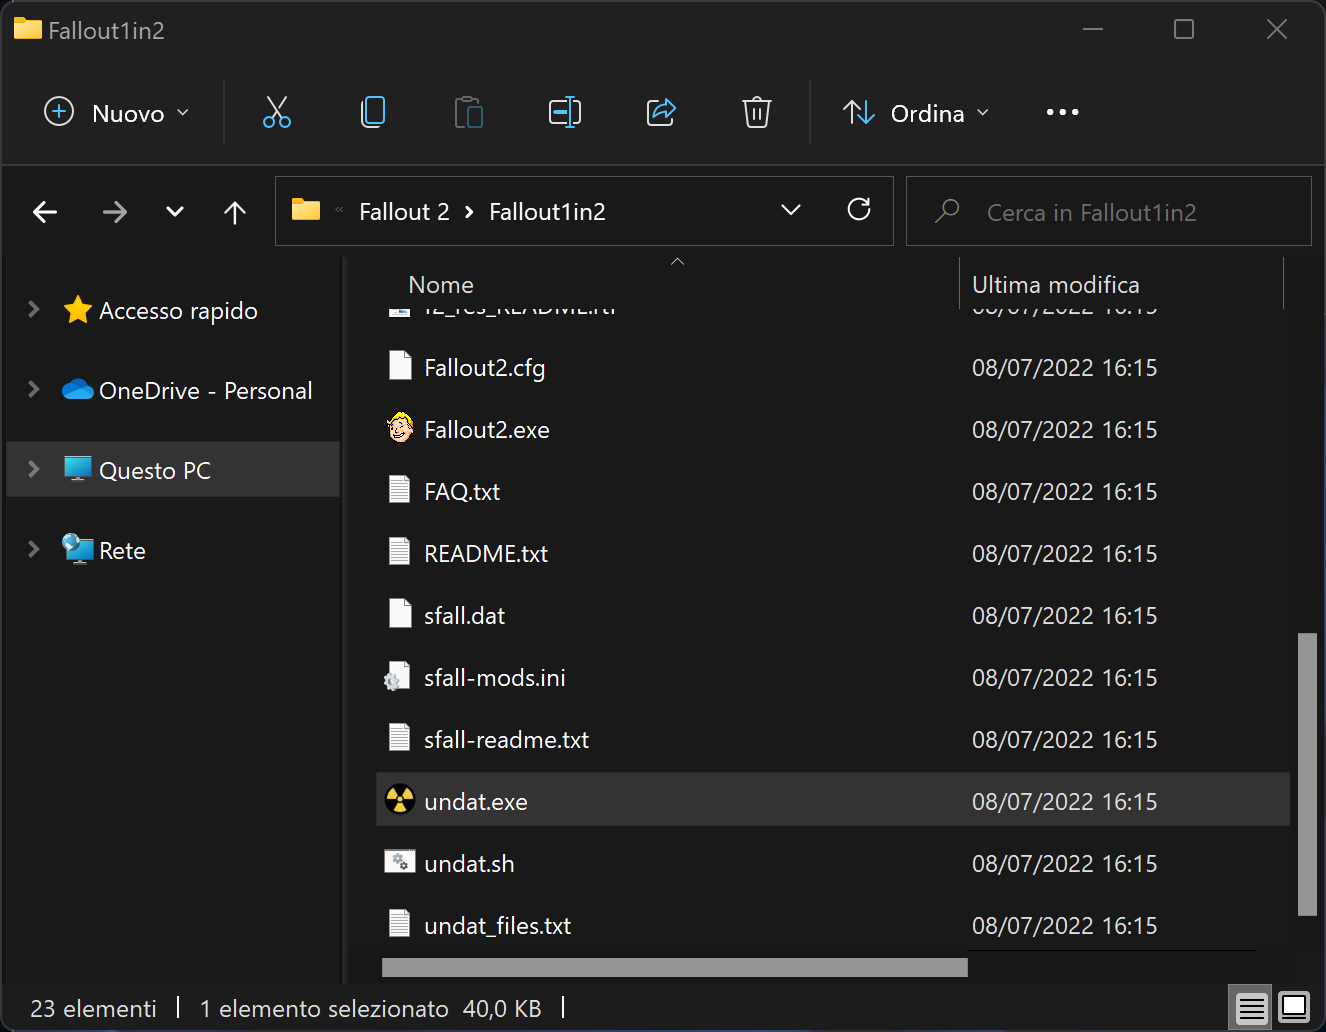
Task: Click Fallout 2 in the breadcrumb path
Action: coord(404,212)
